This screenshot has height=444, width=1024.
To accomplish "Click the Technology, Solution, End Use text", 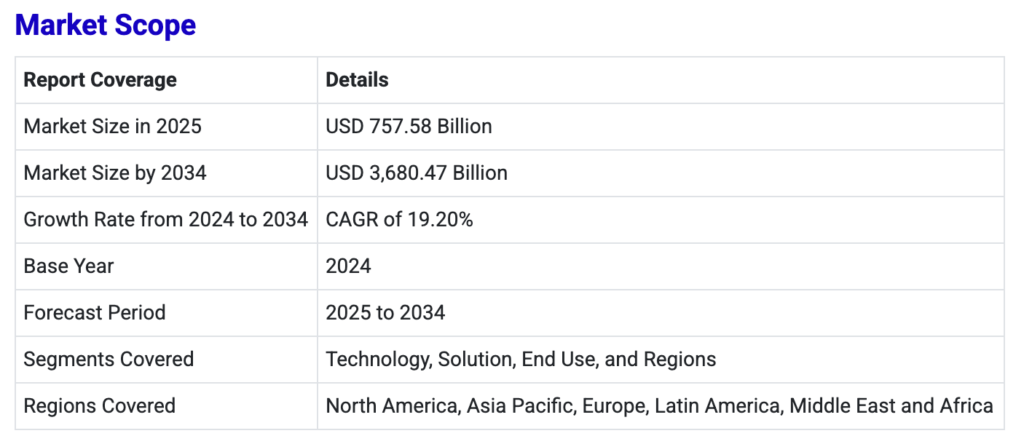I will (x=460, y=359).
